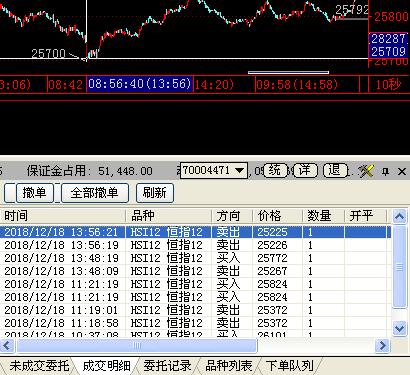Switch to the 品种列表 tab
Screen dimensions: 410x375
[229, 366]
